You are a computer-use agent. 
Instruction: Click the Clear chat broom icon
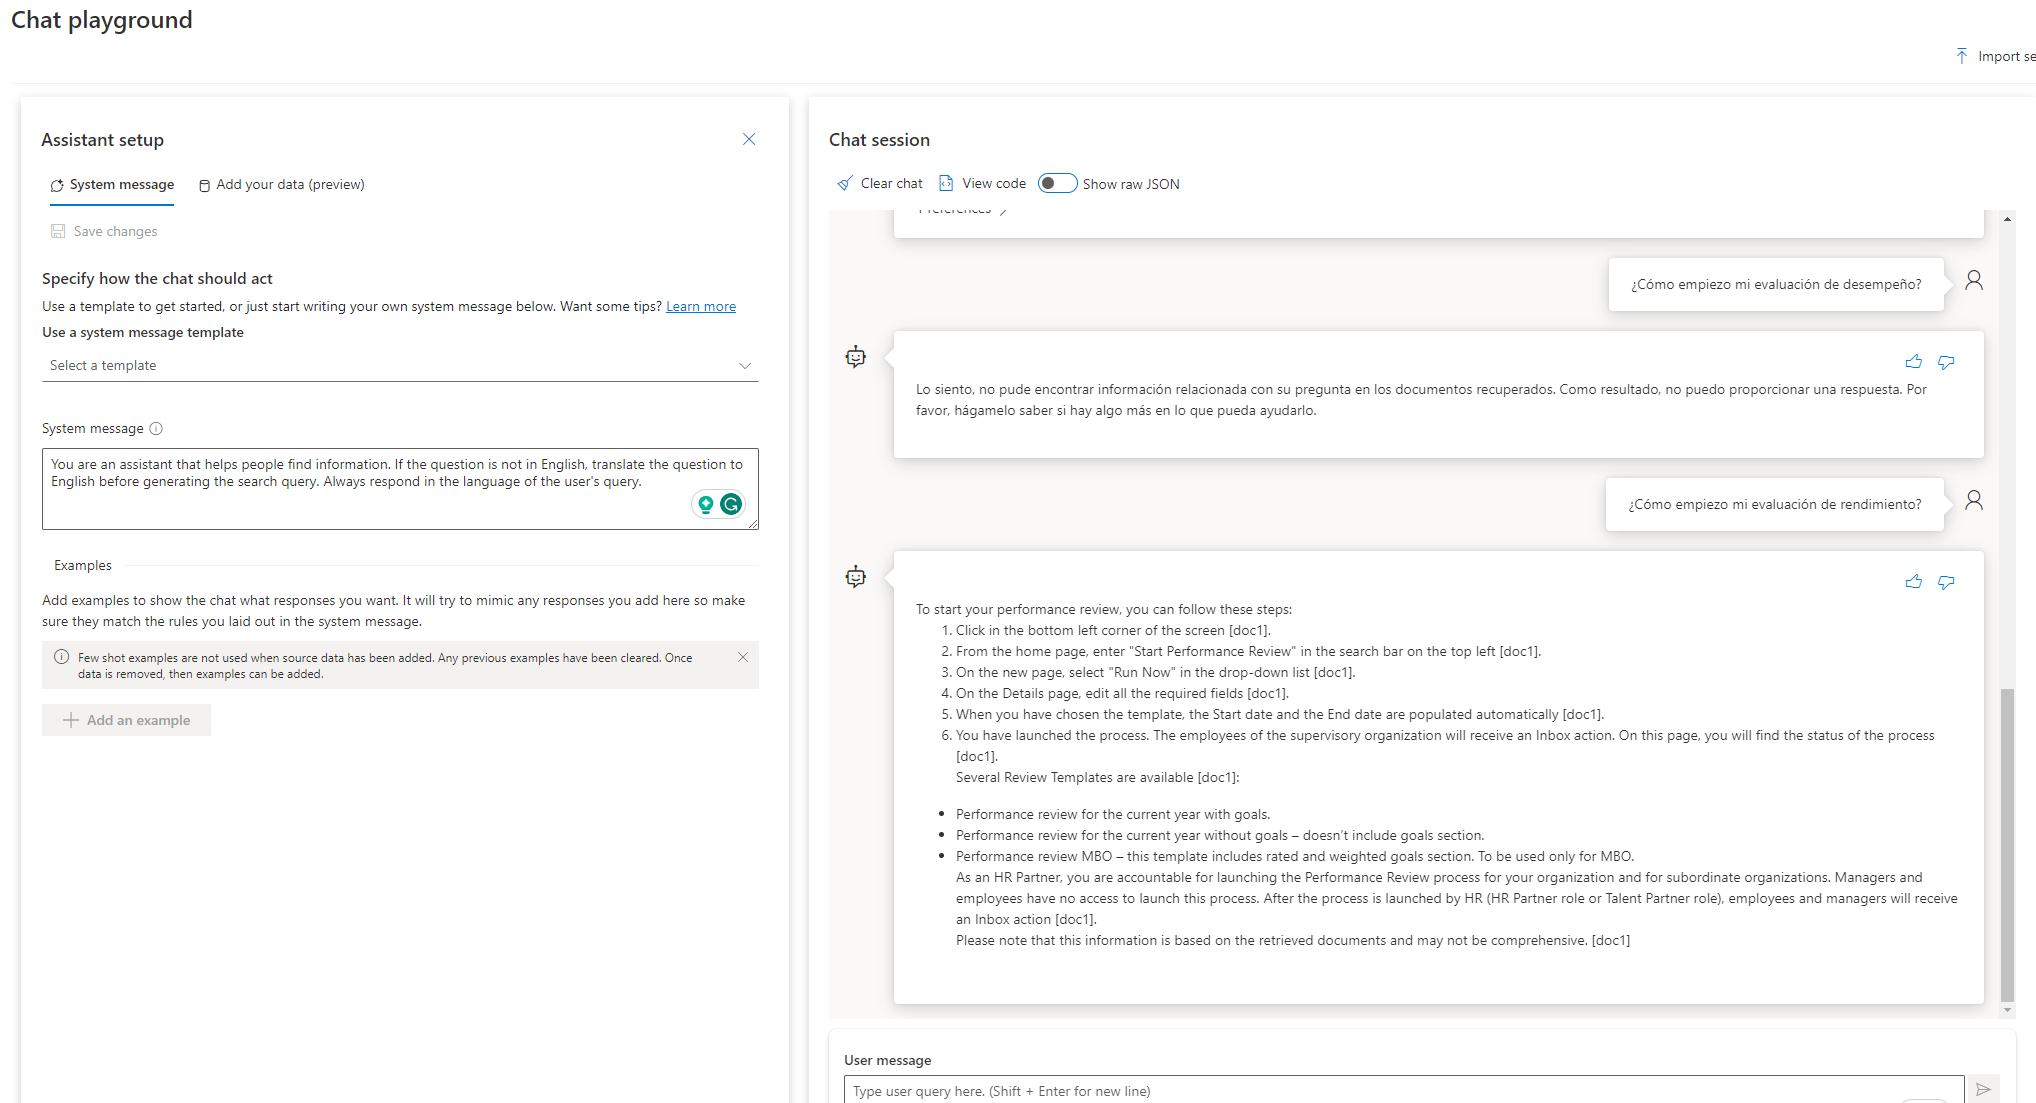point(845,184)
